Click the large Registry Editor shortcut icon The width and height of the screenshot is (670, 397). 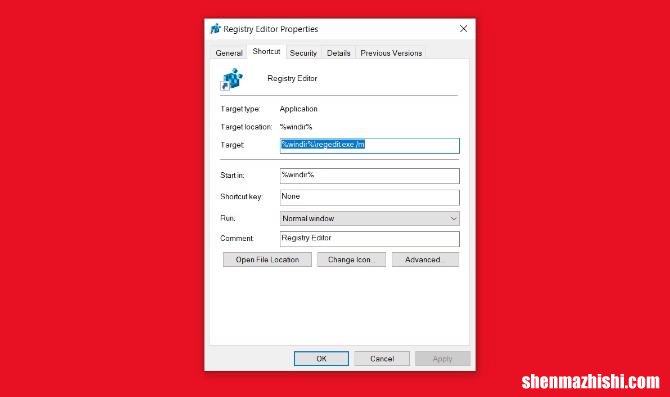point(232,79)
